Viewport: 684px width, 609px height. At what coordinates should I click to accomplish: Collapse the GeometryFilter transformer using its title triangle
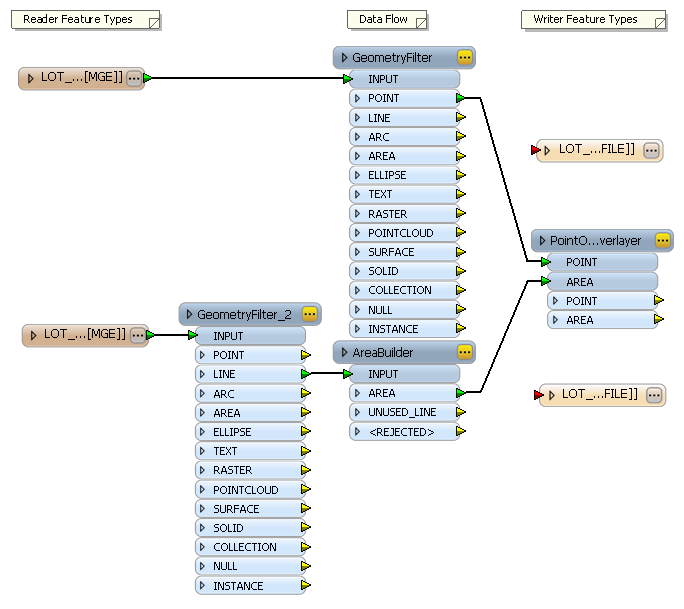(345, 58)
